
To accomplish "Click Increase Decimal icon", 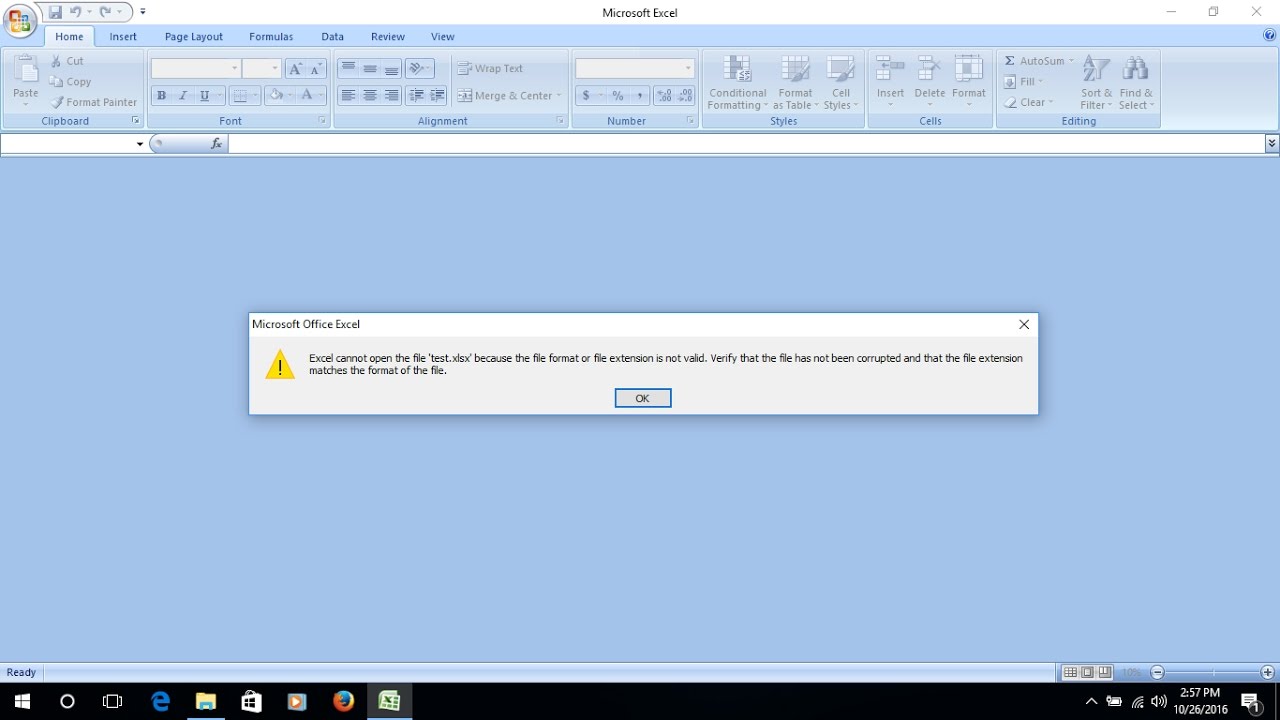I will [x=664, y=96].
